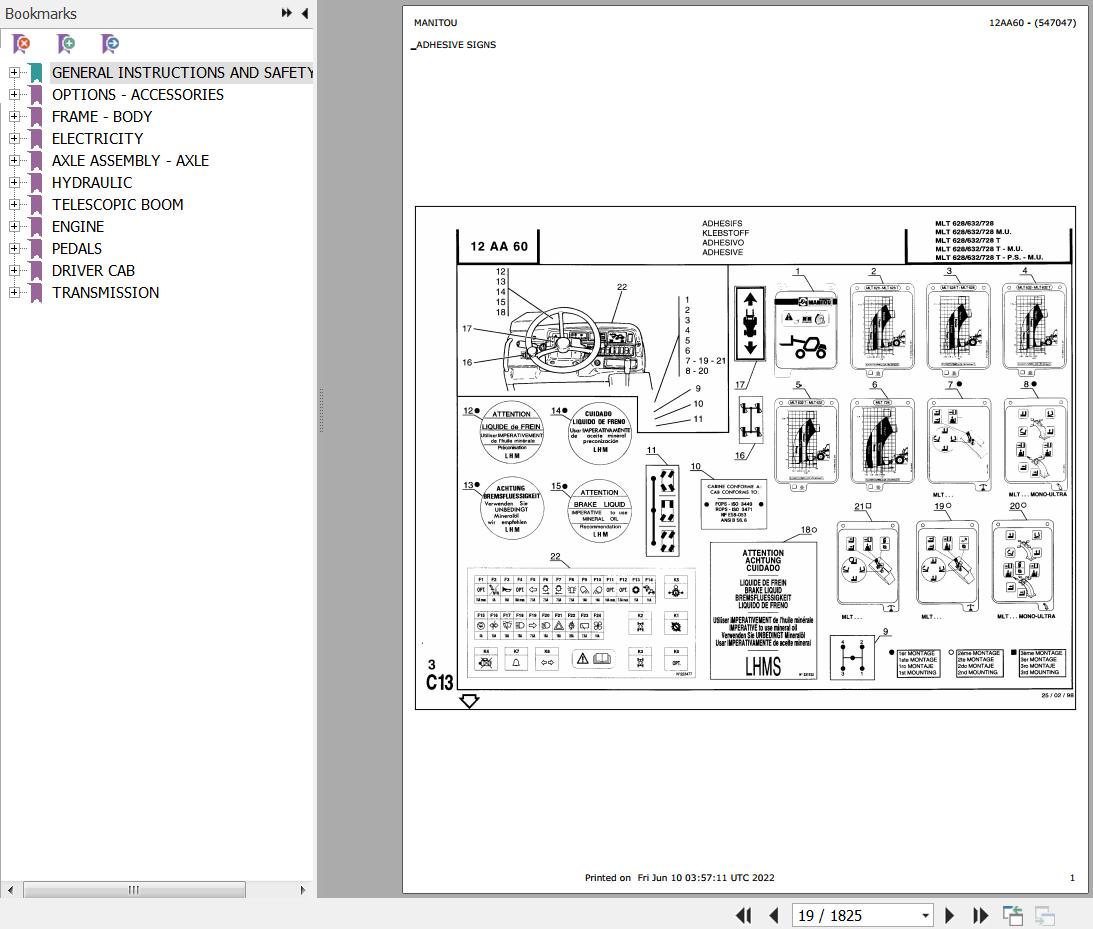Click the bookmark icon beside DRIVER CAB
This screenshot has width=1093, height=929.
click(x=36, y=270)
